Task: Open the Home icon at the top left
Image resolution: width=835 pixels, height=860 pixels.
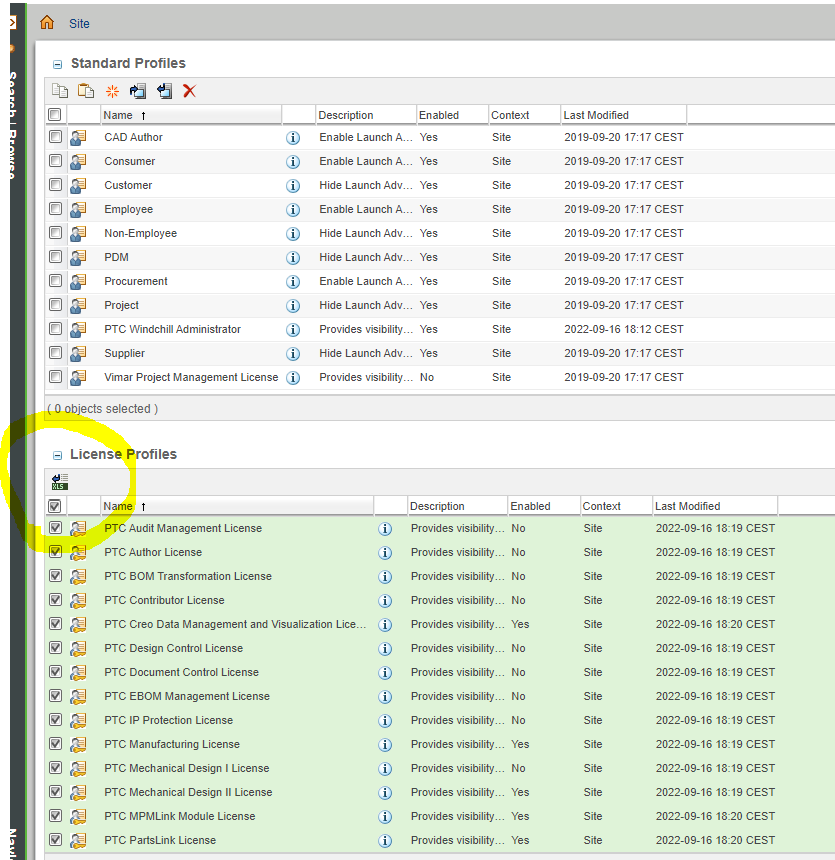Action: pyautogui.click(x=46, y=21)
